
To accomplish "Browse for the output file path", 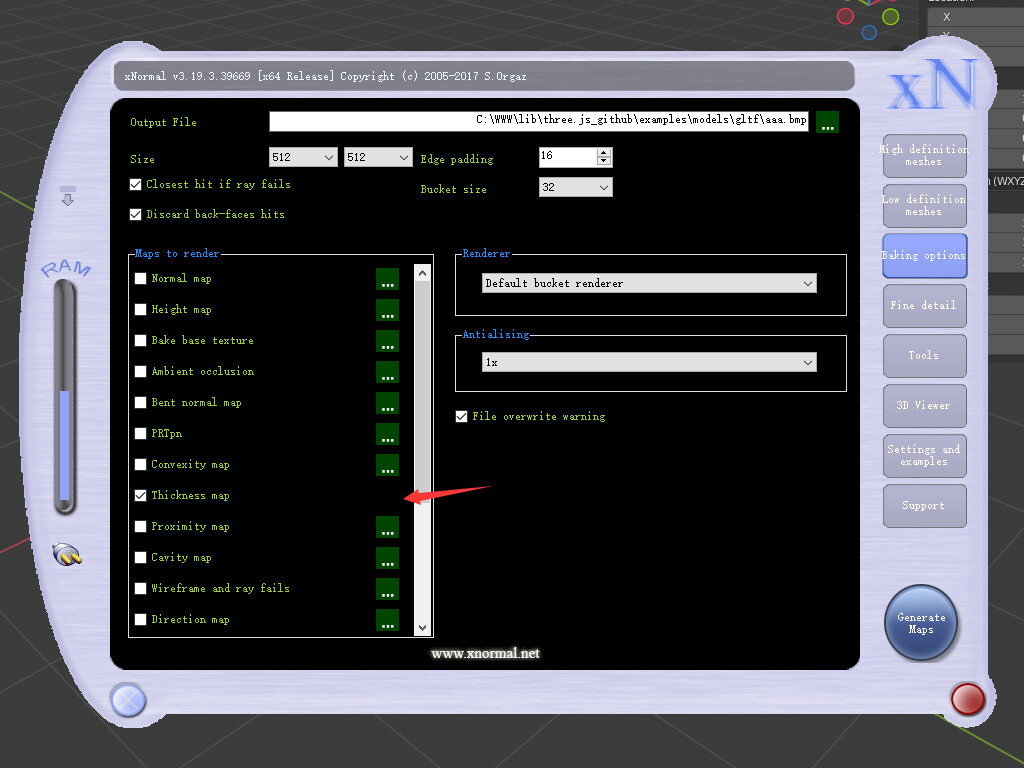I will 827,122.
